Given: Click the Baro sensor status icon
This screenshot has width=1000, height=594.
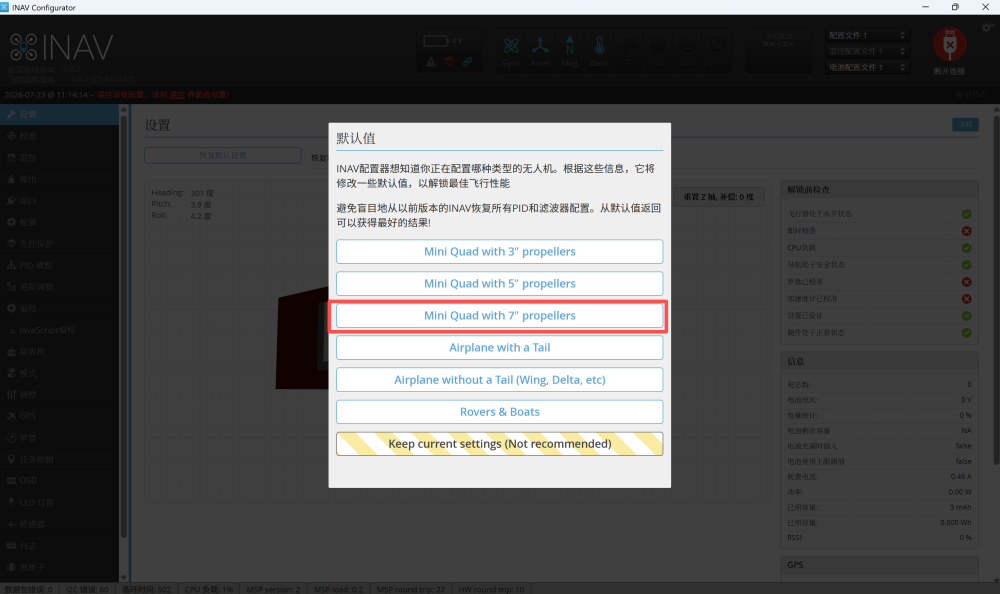Looking at the screenshot, I should pyautogui.click(x=599, y=50).
